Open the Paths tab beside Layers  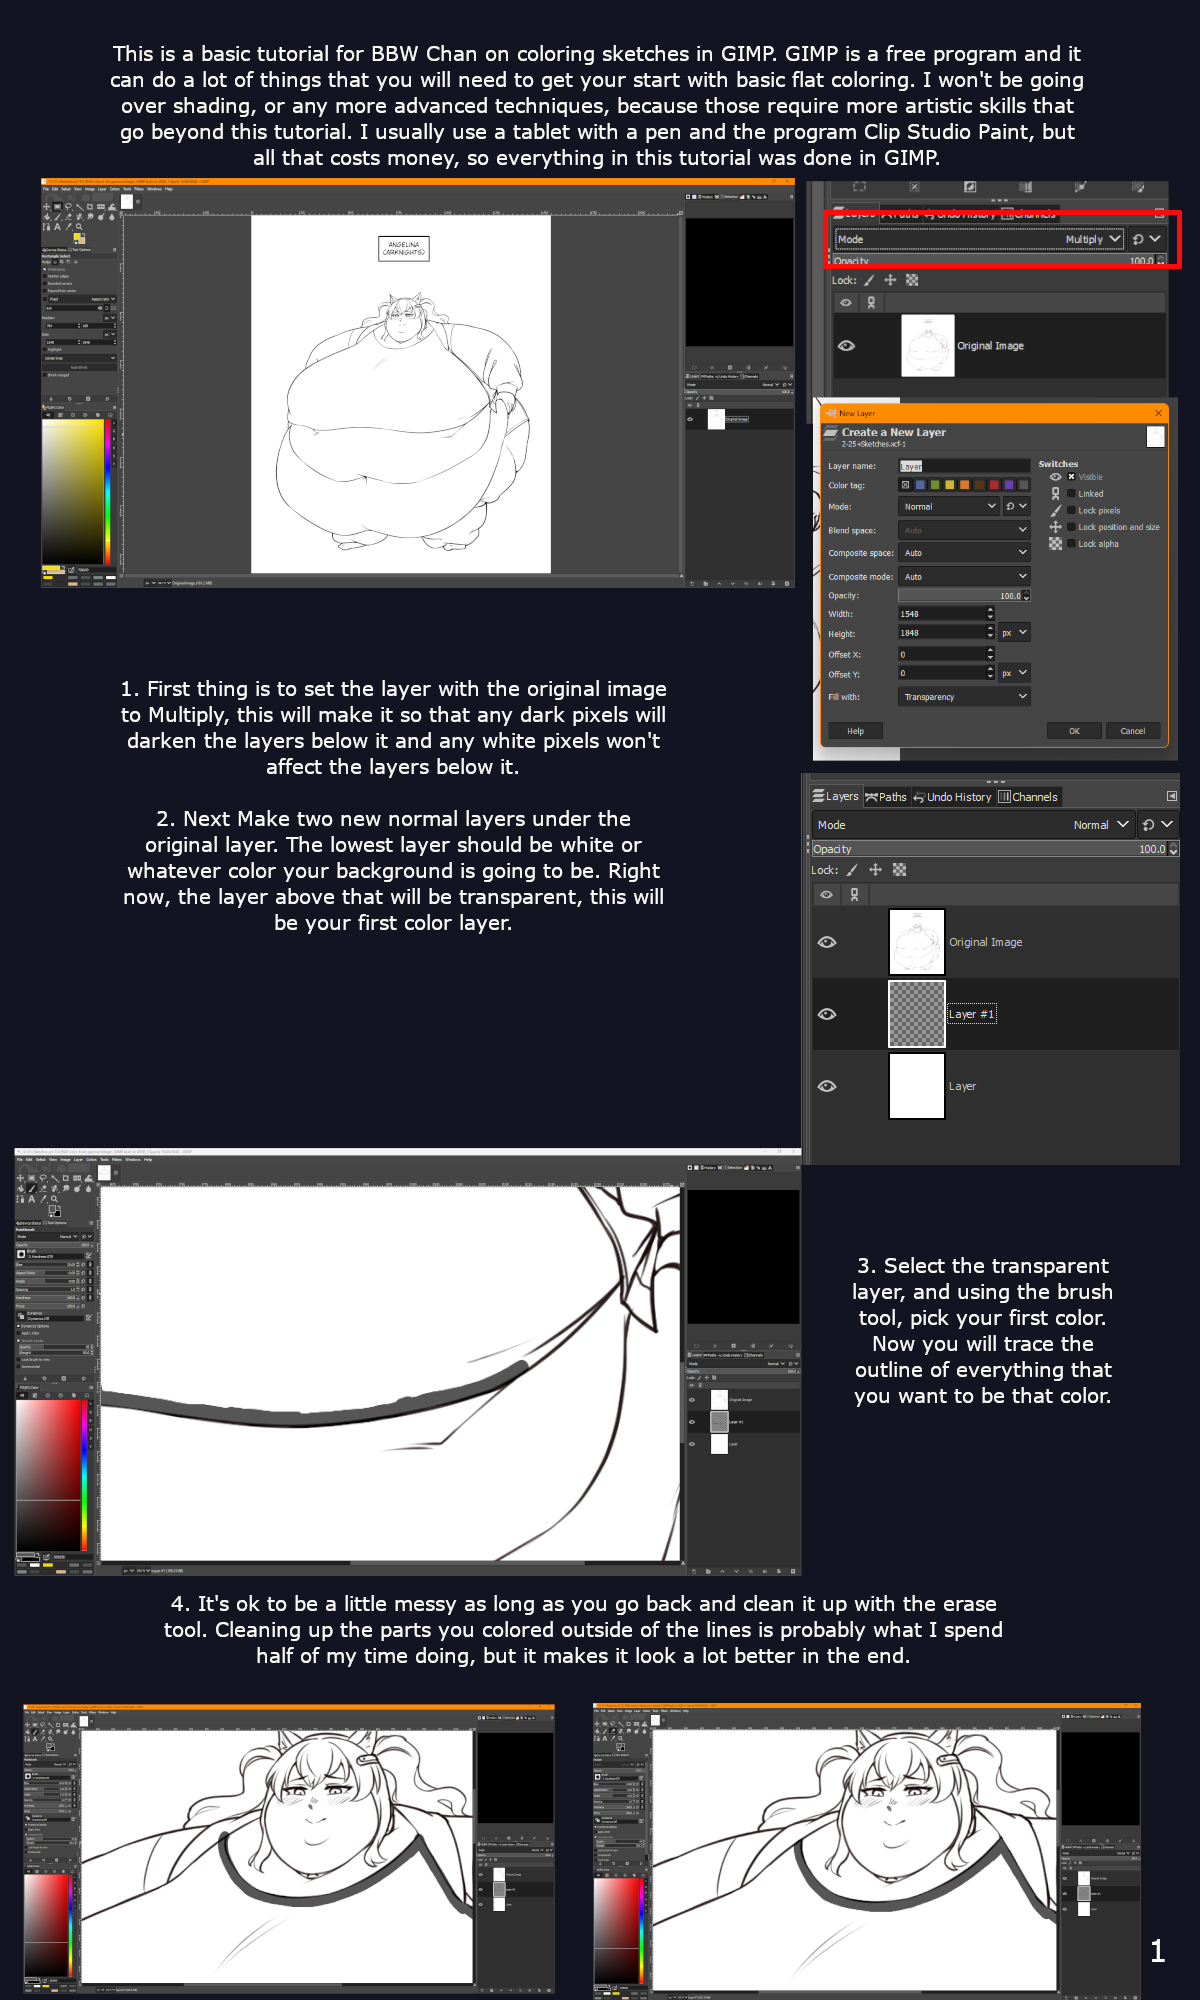886,797
